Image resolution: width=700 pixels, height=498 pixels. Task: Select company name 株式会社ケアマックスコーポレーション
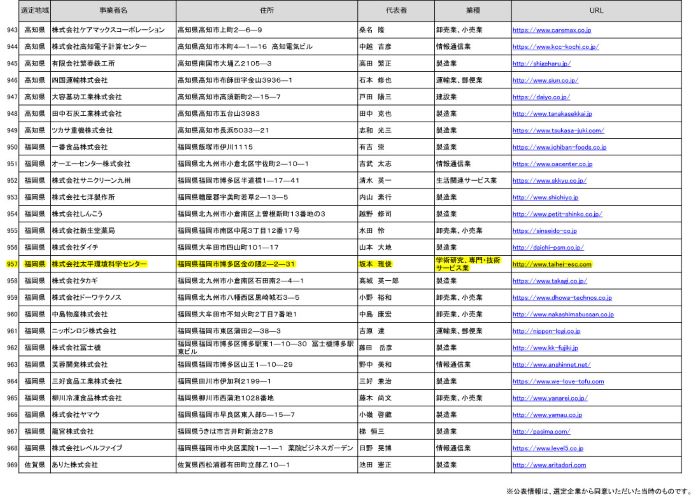tap(108, 30)
